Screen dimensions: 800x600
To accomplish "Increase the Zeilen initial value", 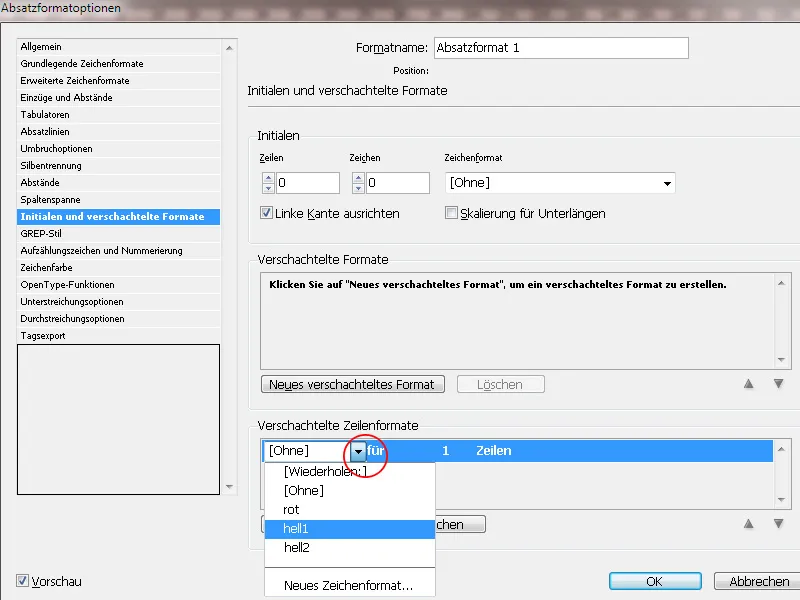I will coord(268,178).
